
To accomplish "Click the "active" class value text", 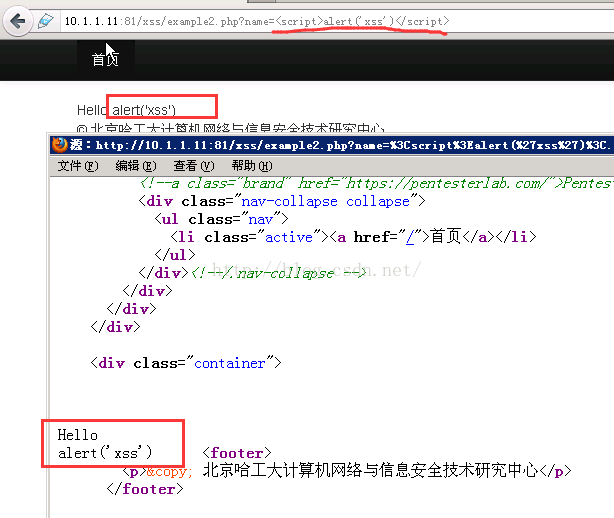I will [x=289, y=237].
